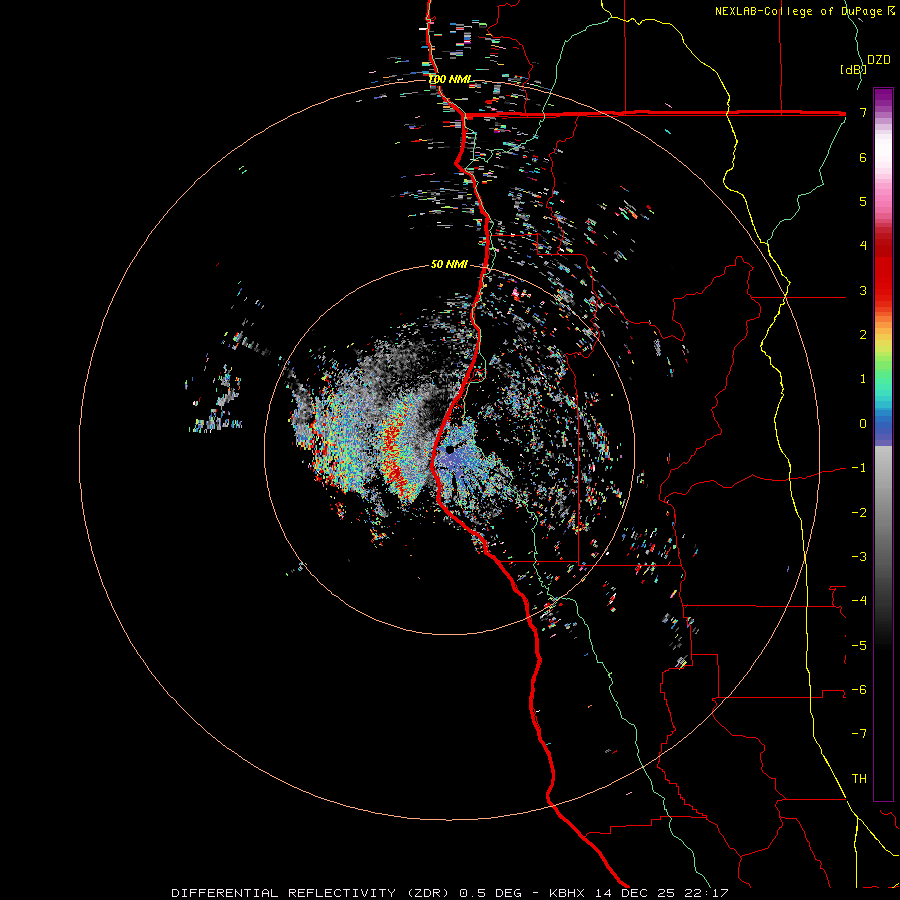Click the "-4" value on the color scale
Viewport: 900px width, 900px height.
(x=859, y=601)
